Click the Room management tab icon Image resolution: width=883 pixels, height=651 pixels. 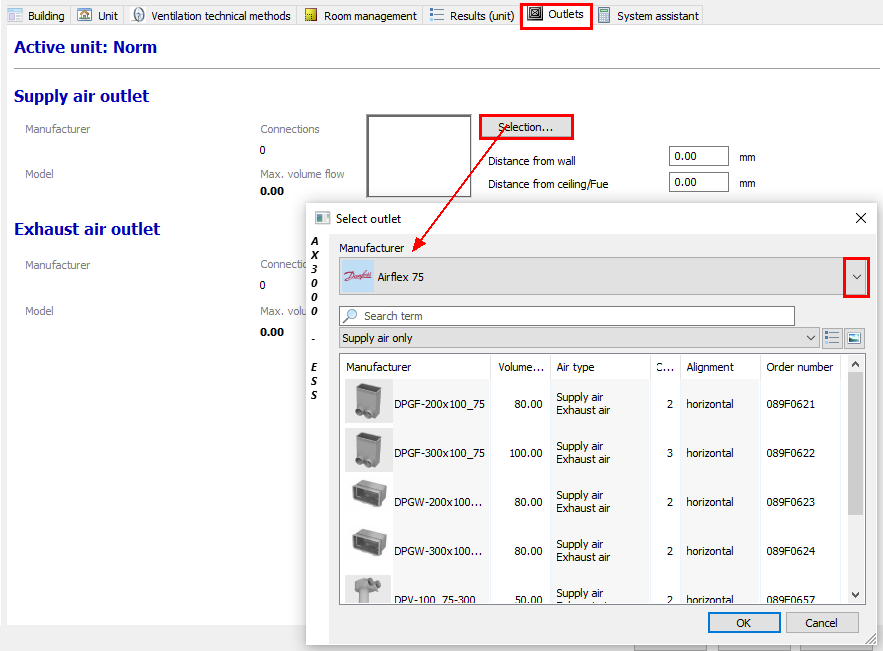coord(310,15)
